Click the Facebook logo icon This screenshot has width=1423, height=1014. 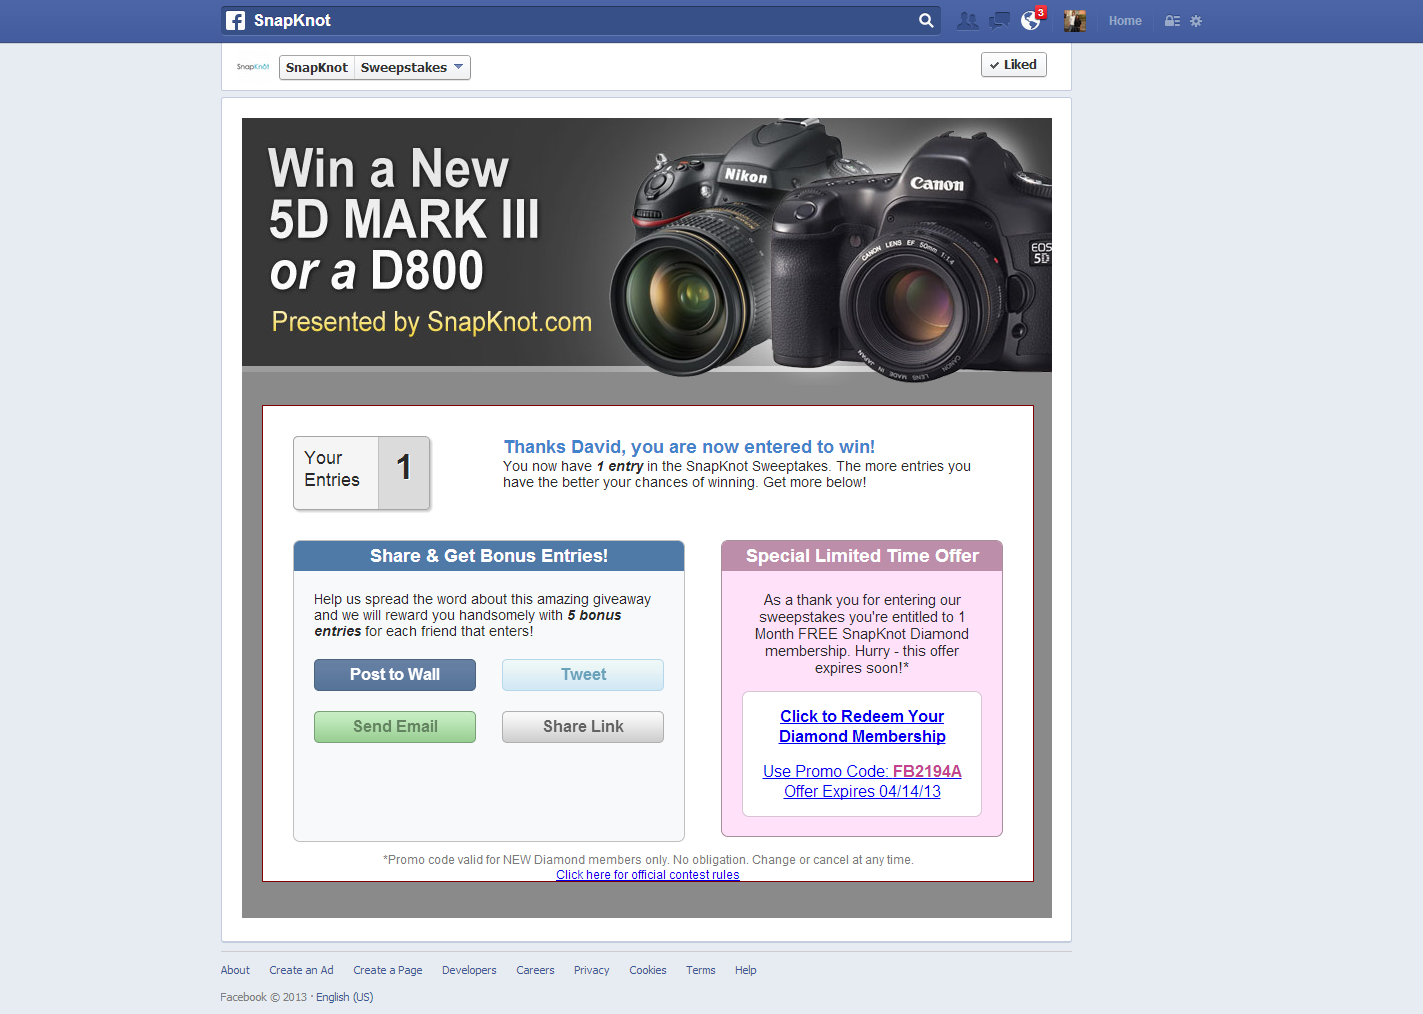[235, 20]
